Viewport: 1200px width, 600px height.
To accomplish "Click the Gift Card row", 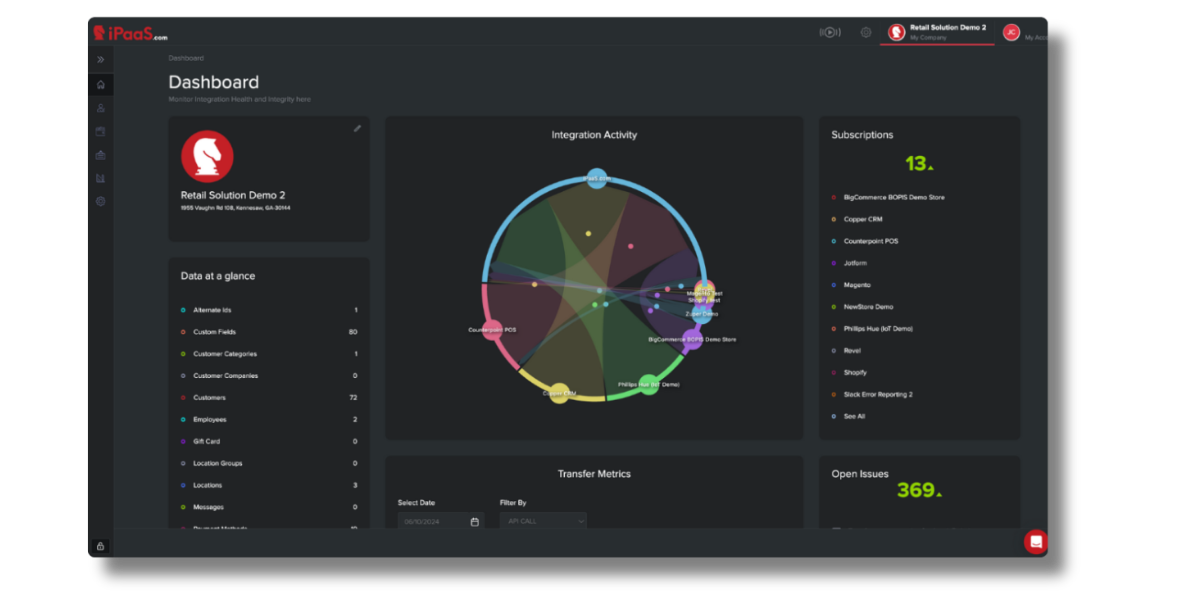I will coord(269,441).
